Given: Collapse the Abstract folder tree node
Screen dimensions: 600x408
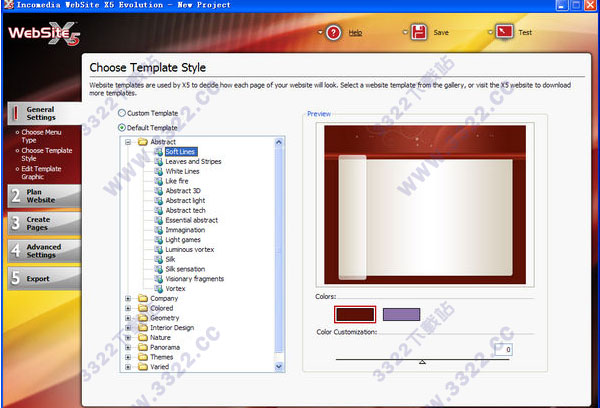Looking at the screenshot, I should point(128,142).
